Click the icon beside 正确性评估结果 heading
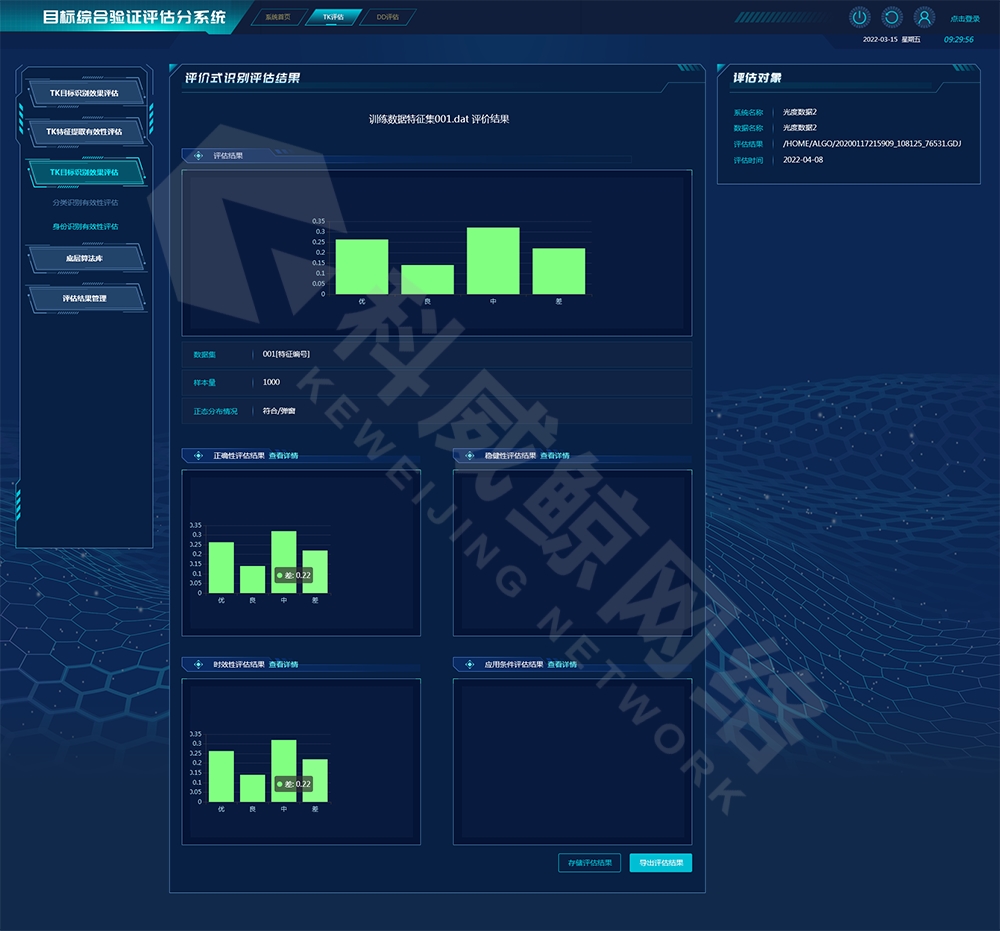 pos(198,456)
